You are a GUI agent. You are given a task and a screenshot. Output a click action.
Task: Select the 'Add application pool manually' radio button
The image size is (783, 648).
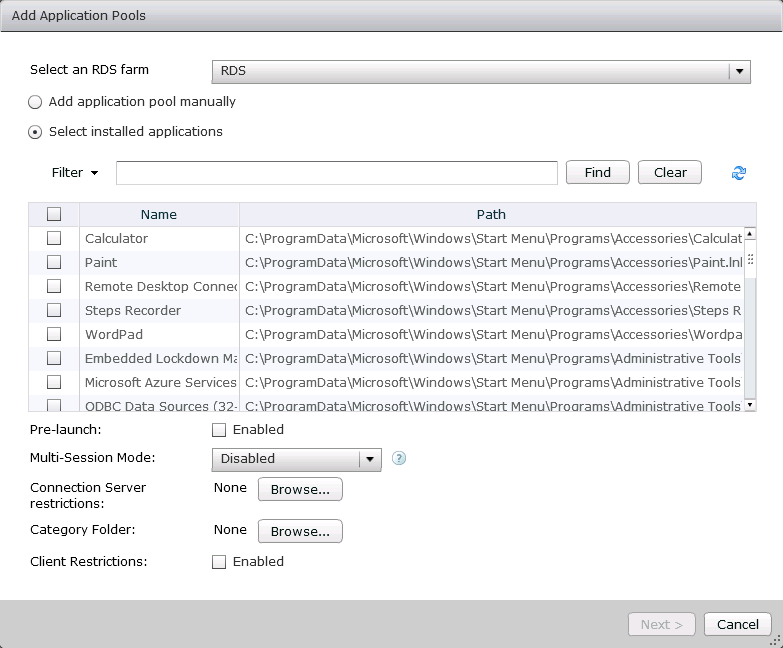[36, 102]
